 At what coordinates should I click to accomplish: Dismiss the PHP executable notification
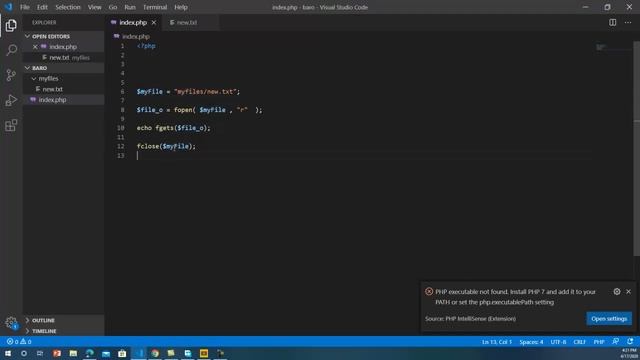point(629,291)
